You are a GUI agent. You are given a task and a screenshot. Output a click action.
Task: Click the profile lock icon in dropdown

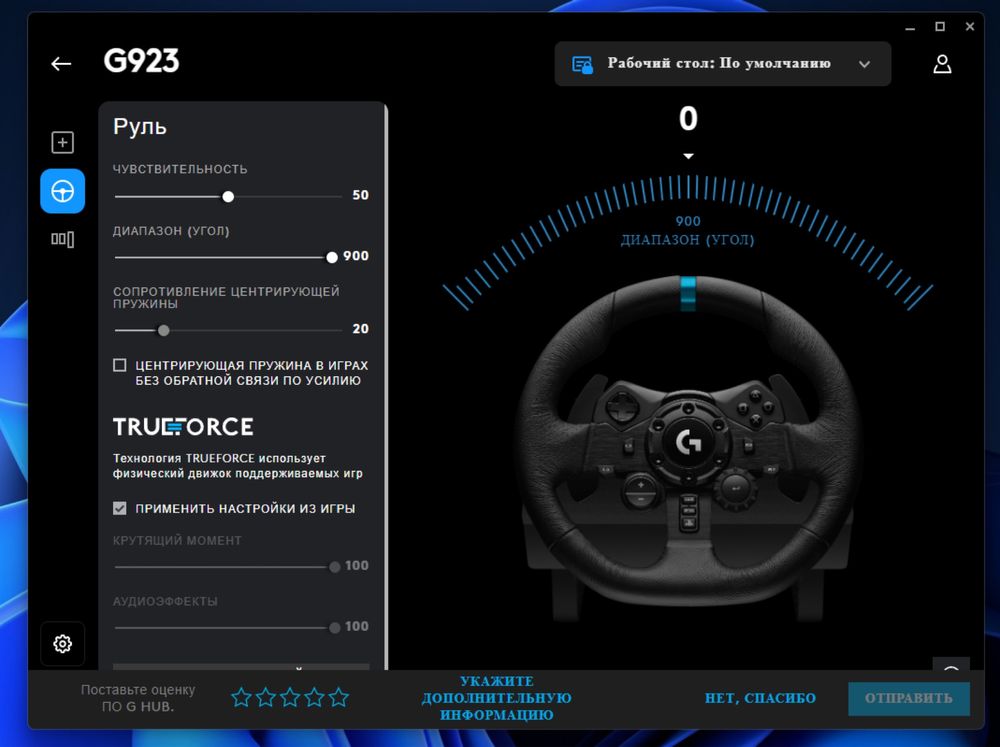pos(582,64)
